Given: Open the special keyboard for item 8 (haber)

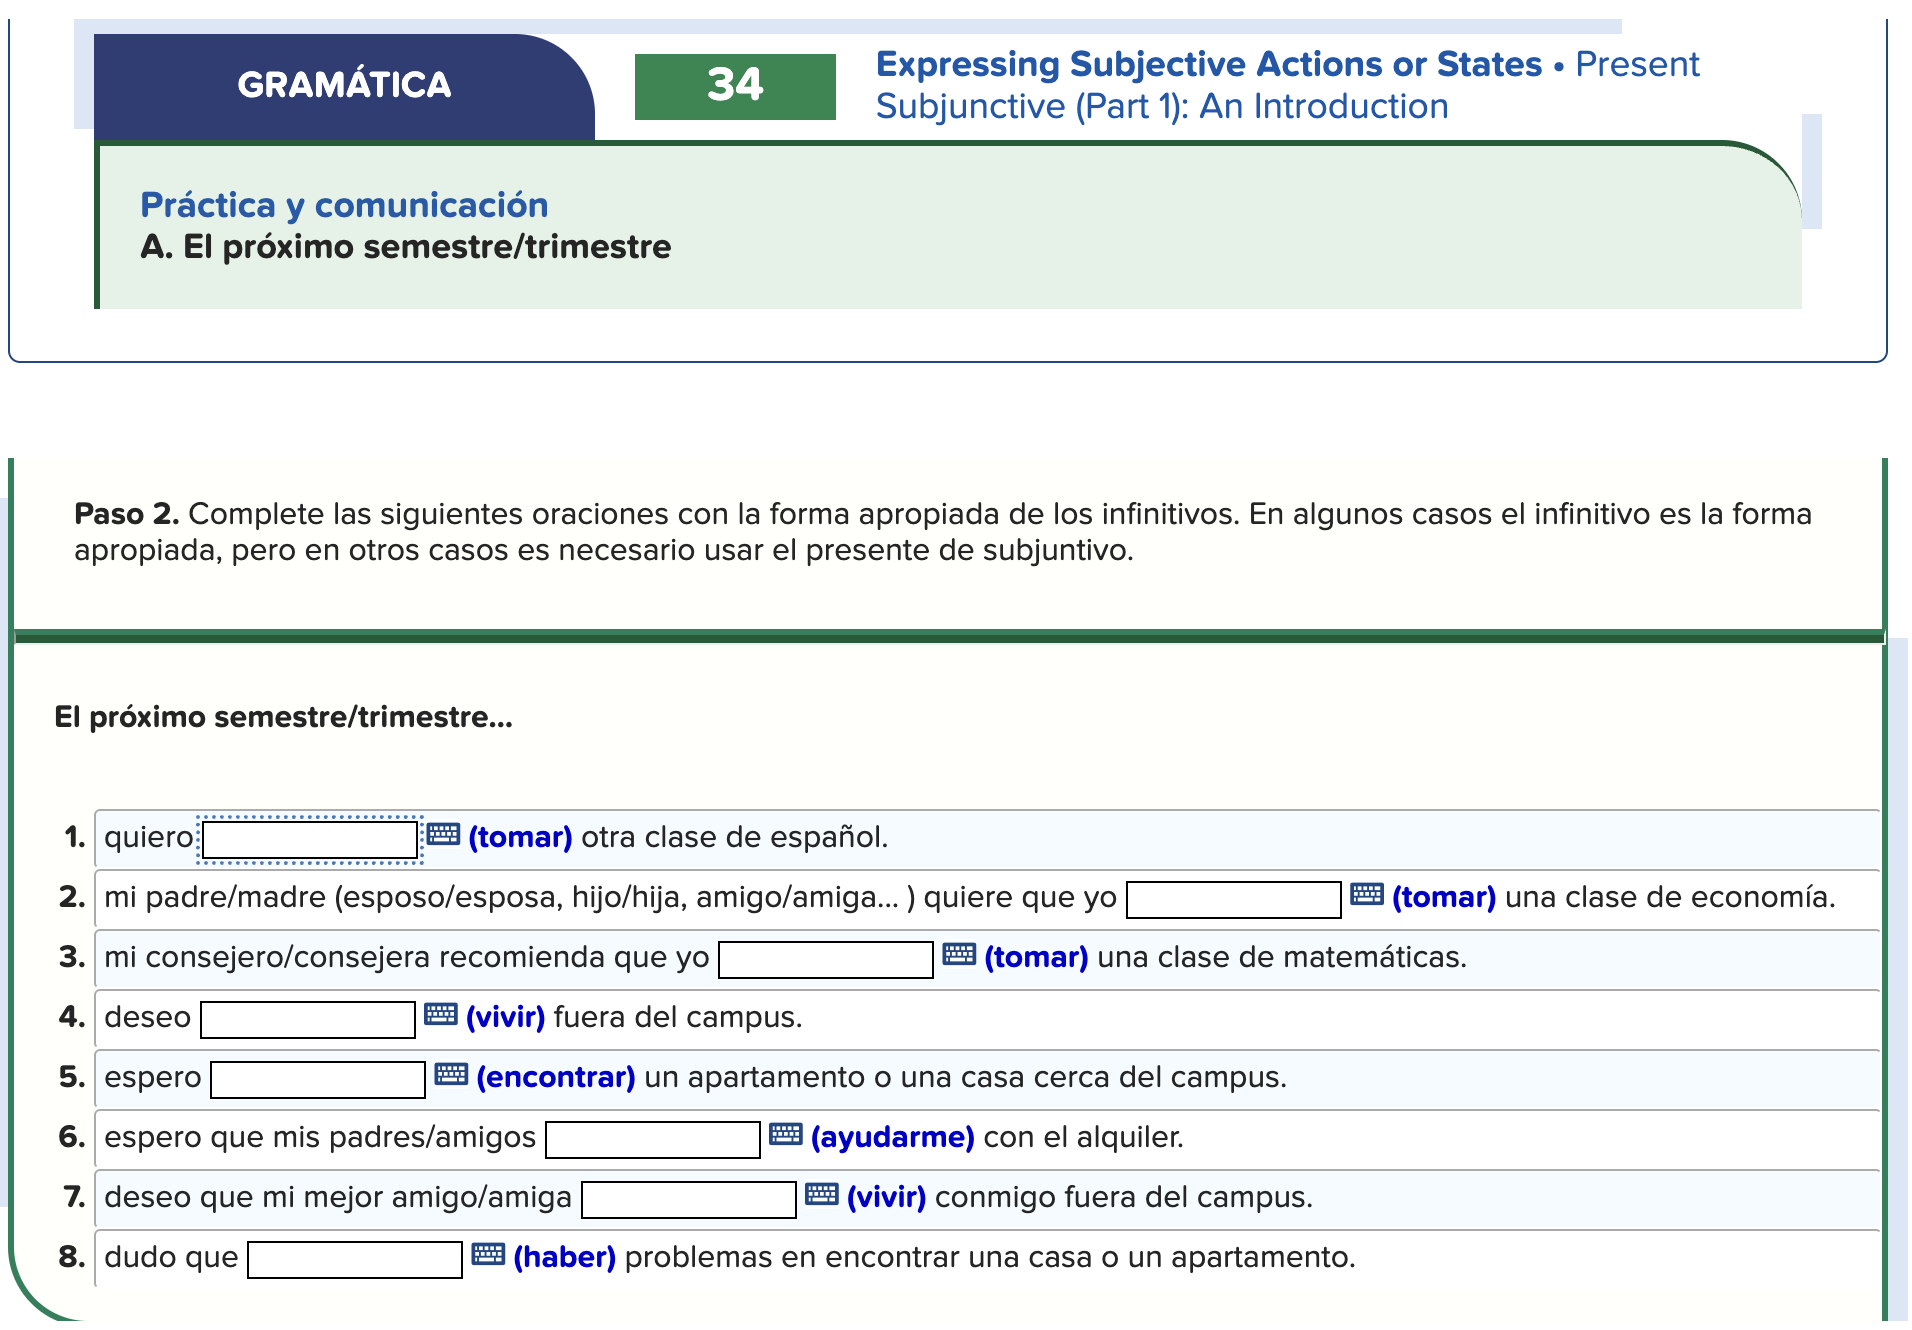Looking at the screenshot, I should (x=486, y=1257).
